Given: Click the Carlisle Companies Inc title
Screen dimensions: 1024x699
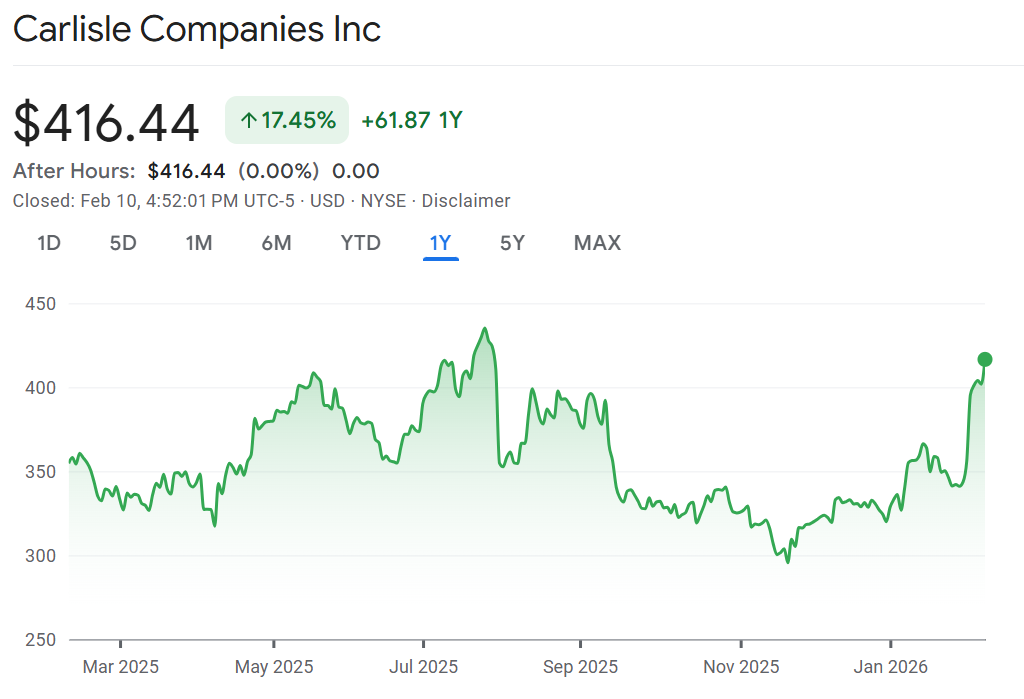Looking at the screenshot, I should pyautogui.click(x=197, y=29).
